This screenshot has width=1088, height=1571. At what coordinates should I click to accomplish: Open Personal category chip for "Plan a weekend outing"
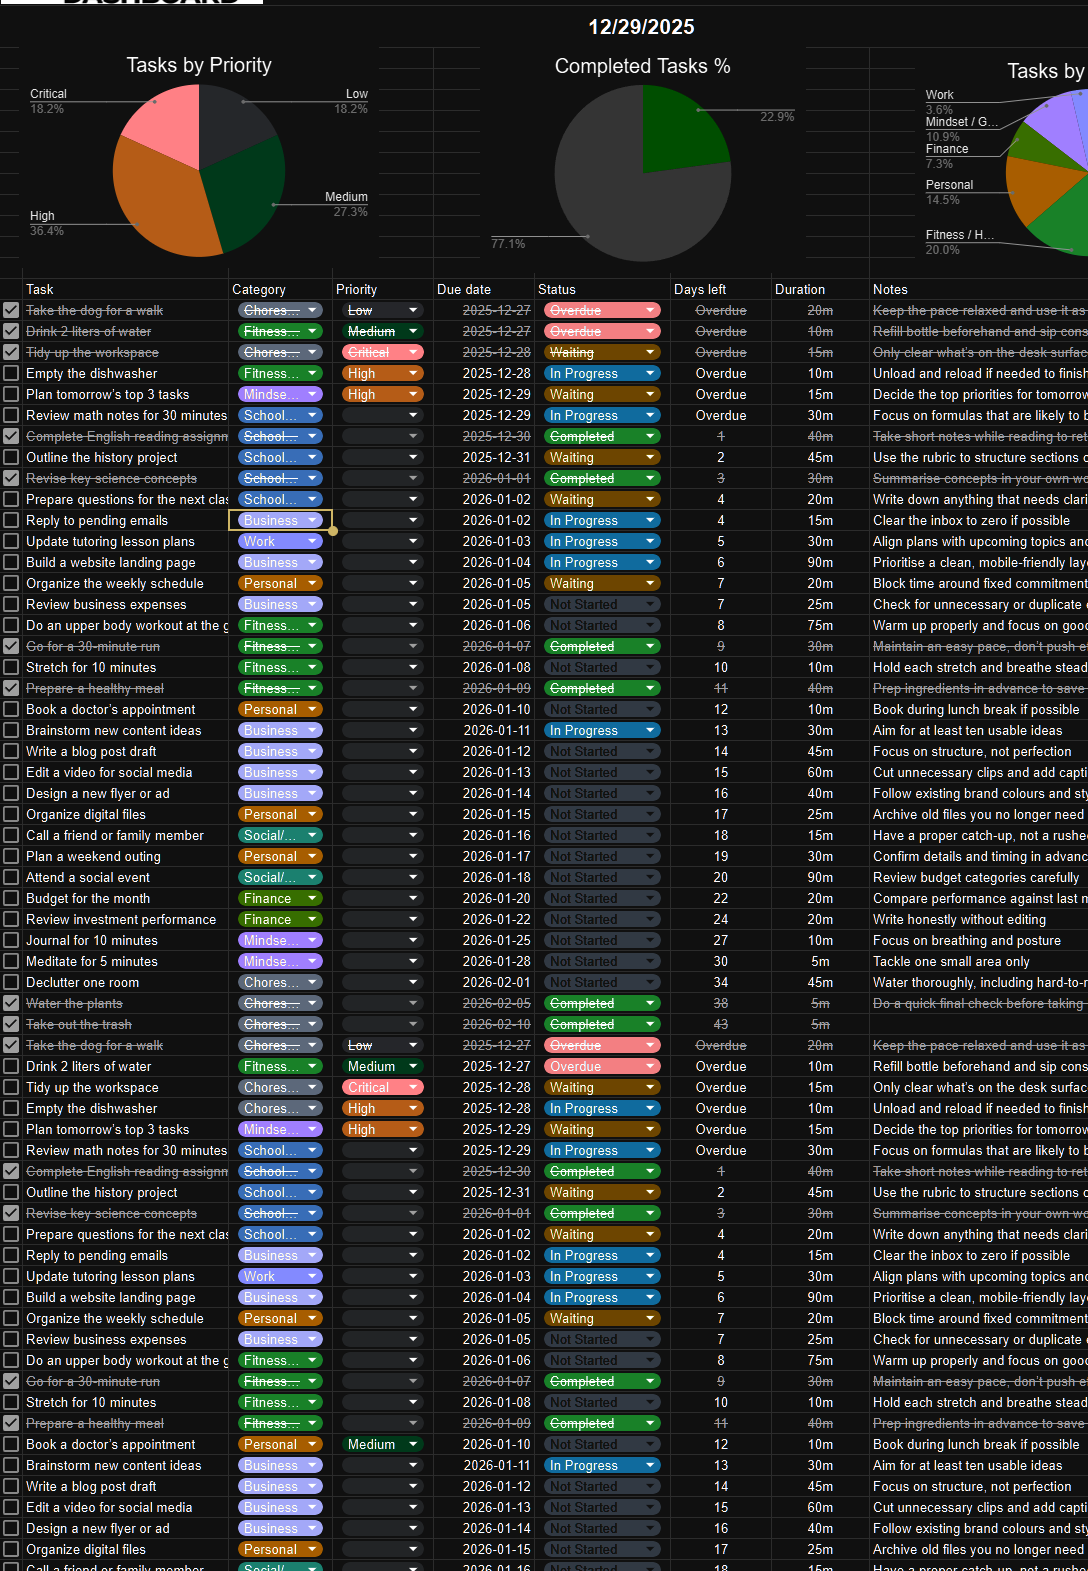pos(280,856)
